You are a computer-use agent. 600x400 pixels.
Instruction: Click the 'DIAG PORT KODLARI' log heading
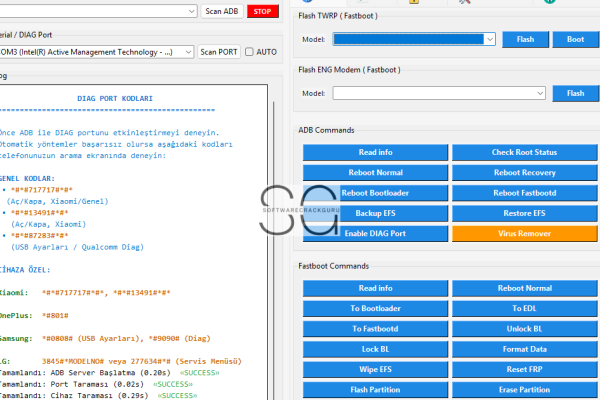tap(115, 98)
